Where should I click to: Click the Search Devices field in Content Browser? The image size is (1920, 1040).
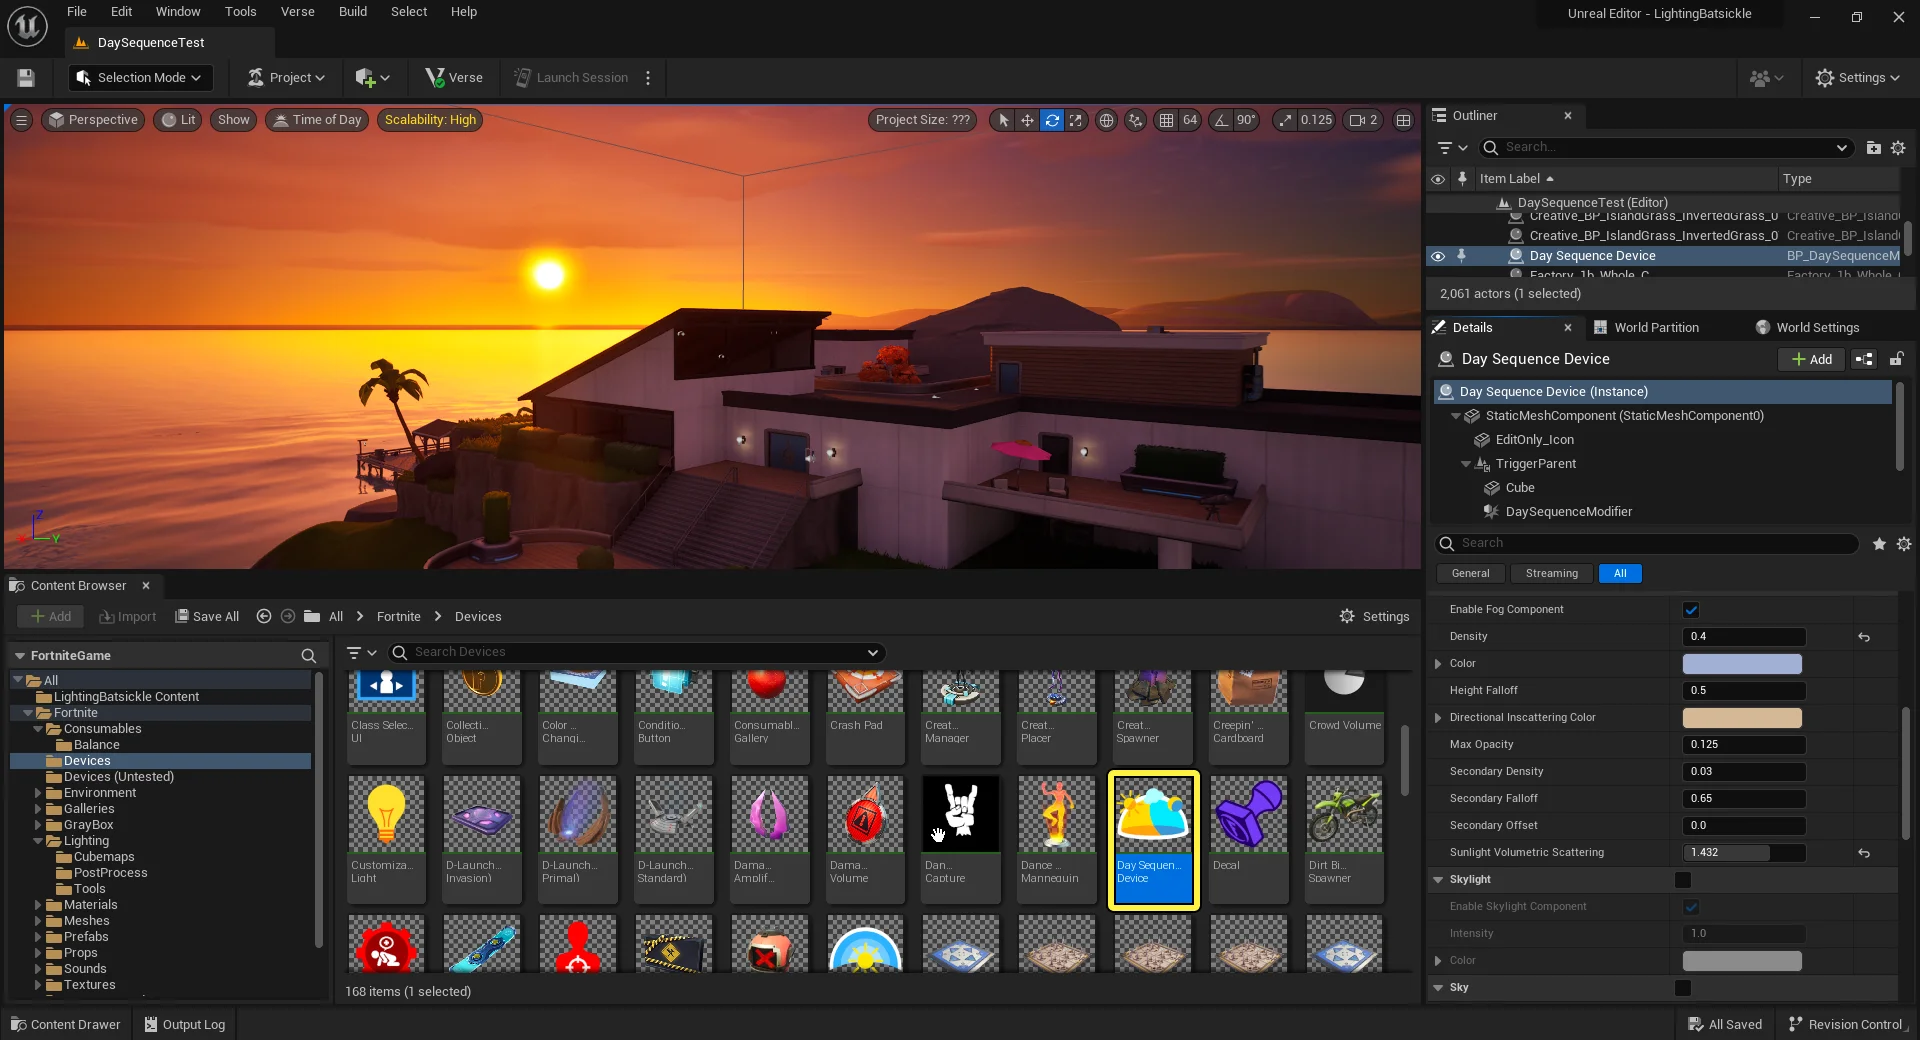point(636,653)
